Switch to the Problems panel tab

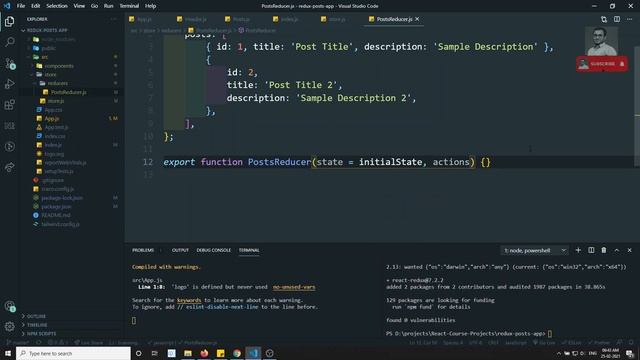(143, 250)
